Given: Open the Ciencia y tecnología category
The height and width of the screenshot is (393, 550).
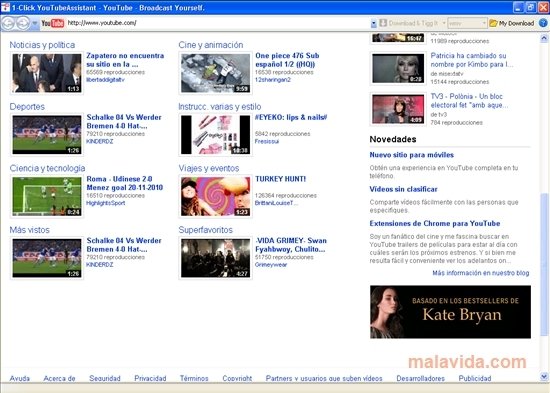Looking at the screenshot, I should (47, 168).
